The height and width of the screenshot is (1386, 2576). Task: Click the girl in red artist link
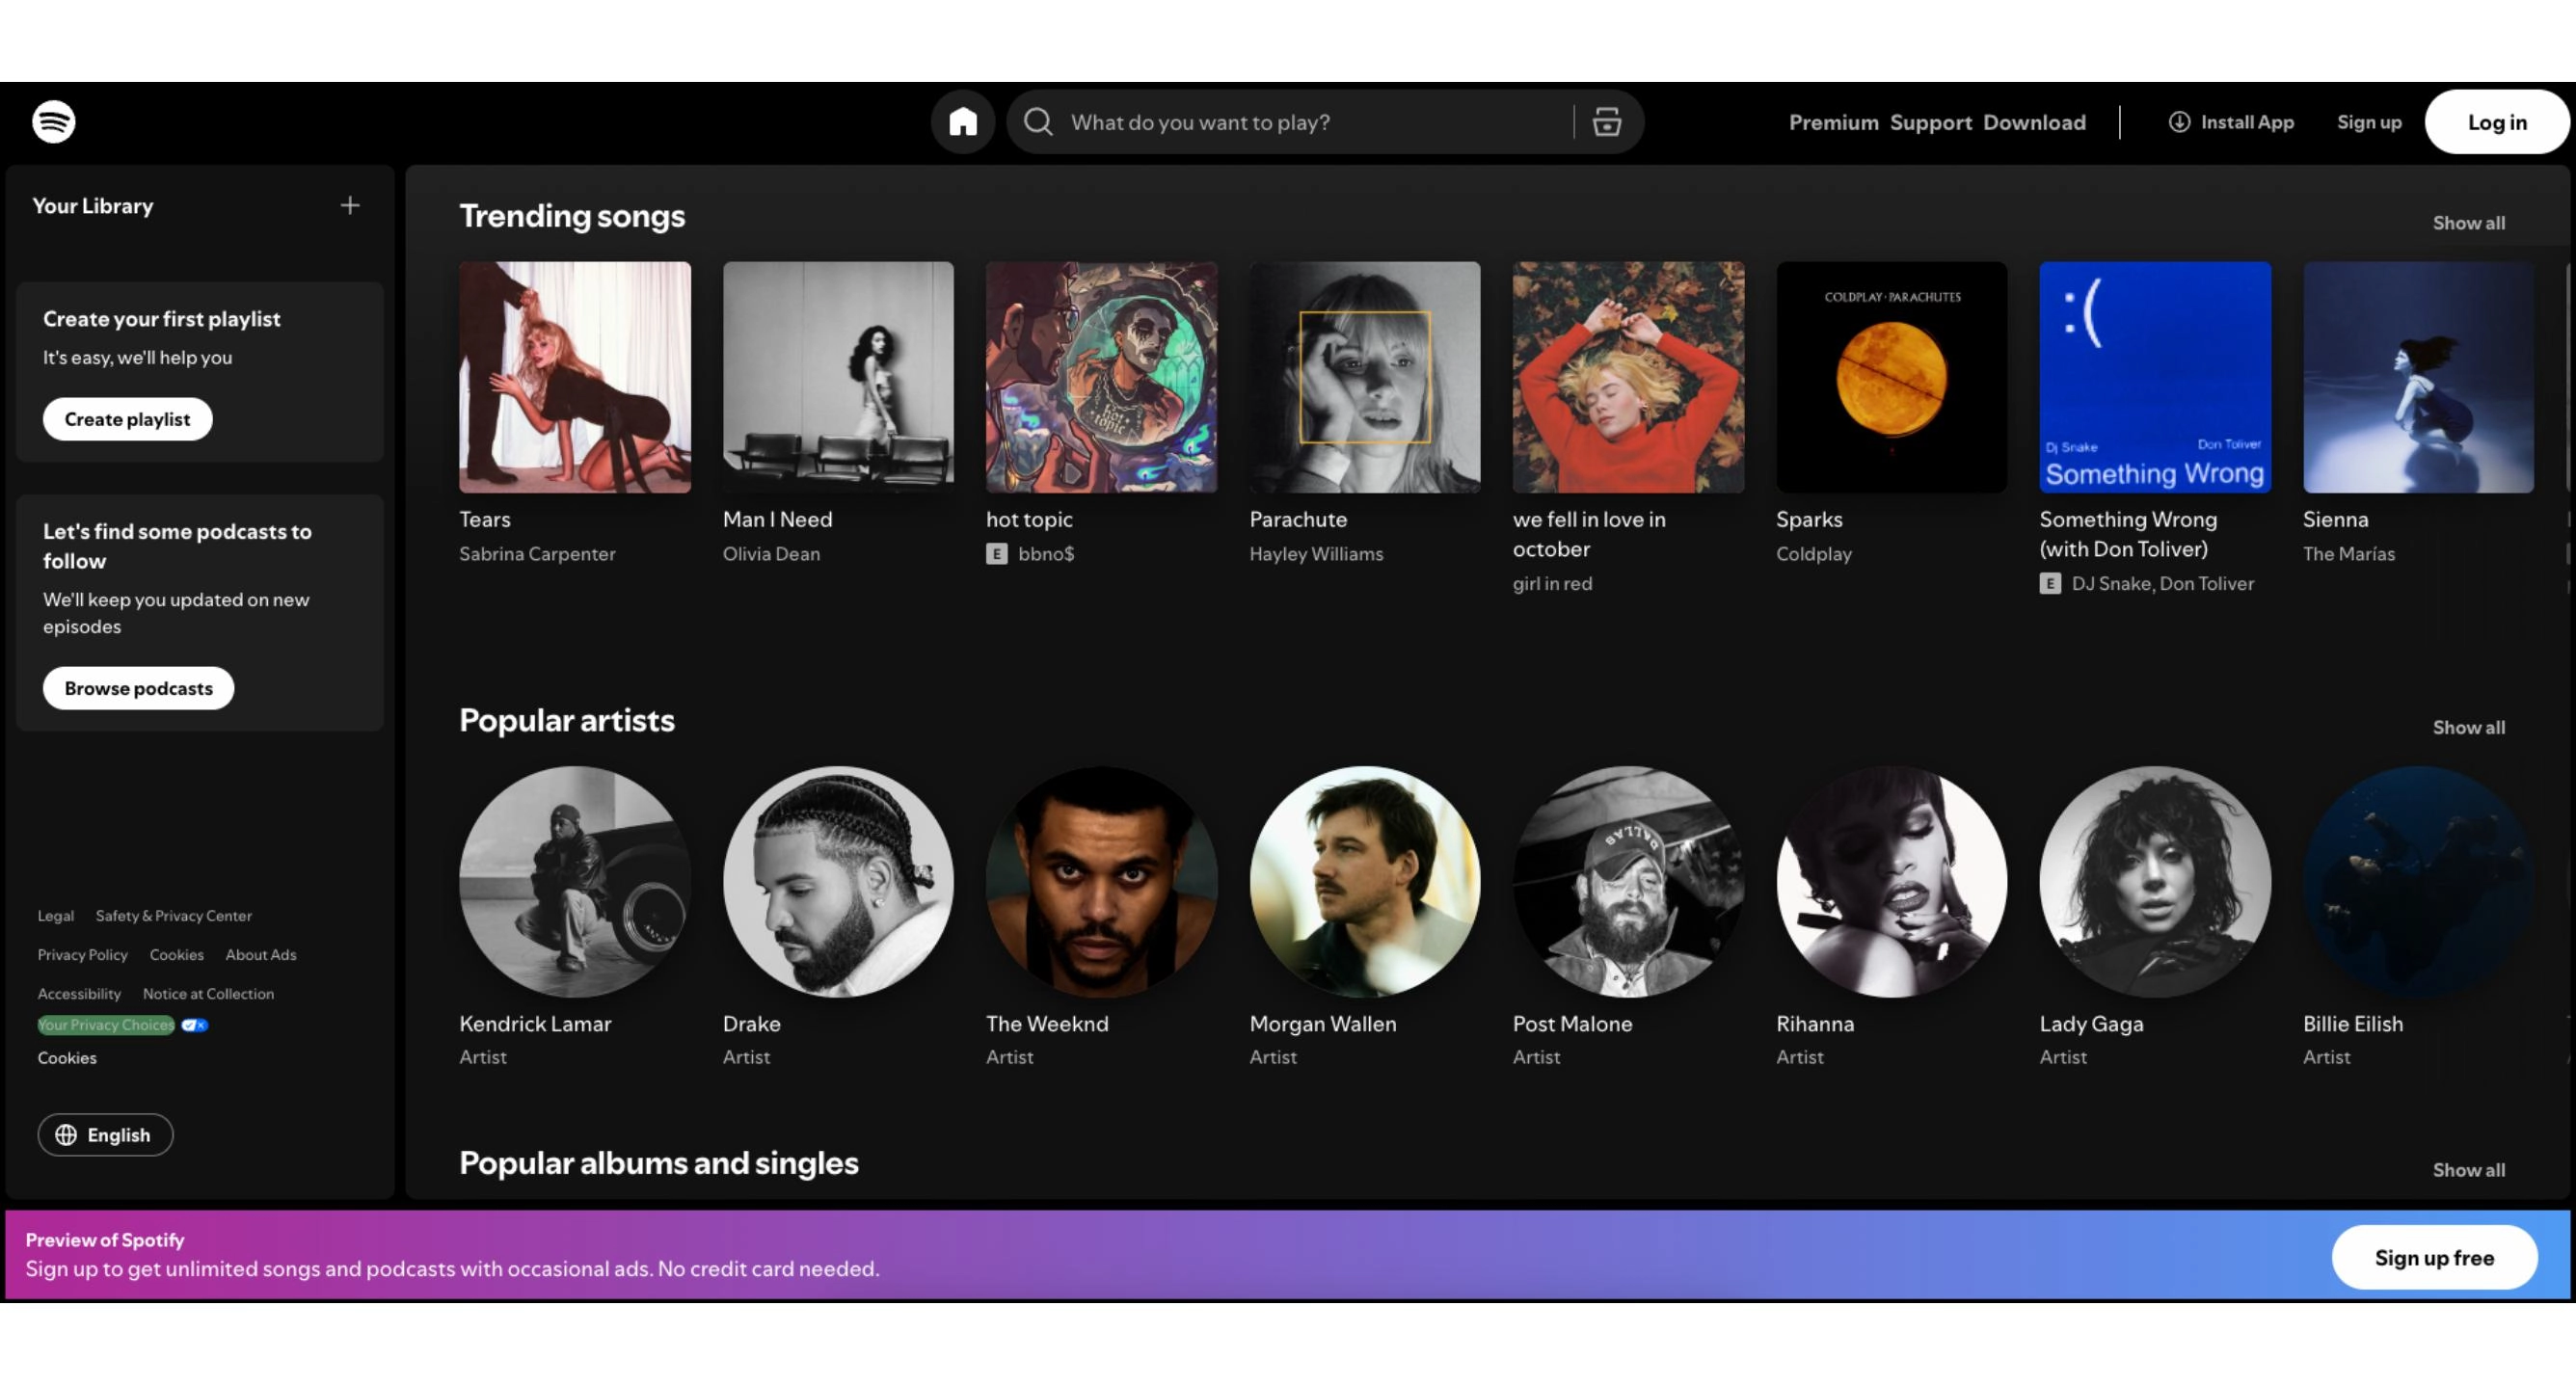tap(1552, 584)
